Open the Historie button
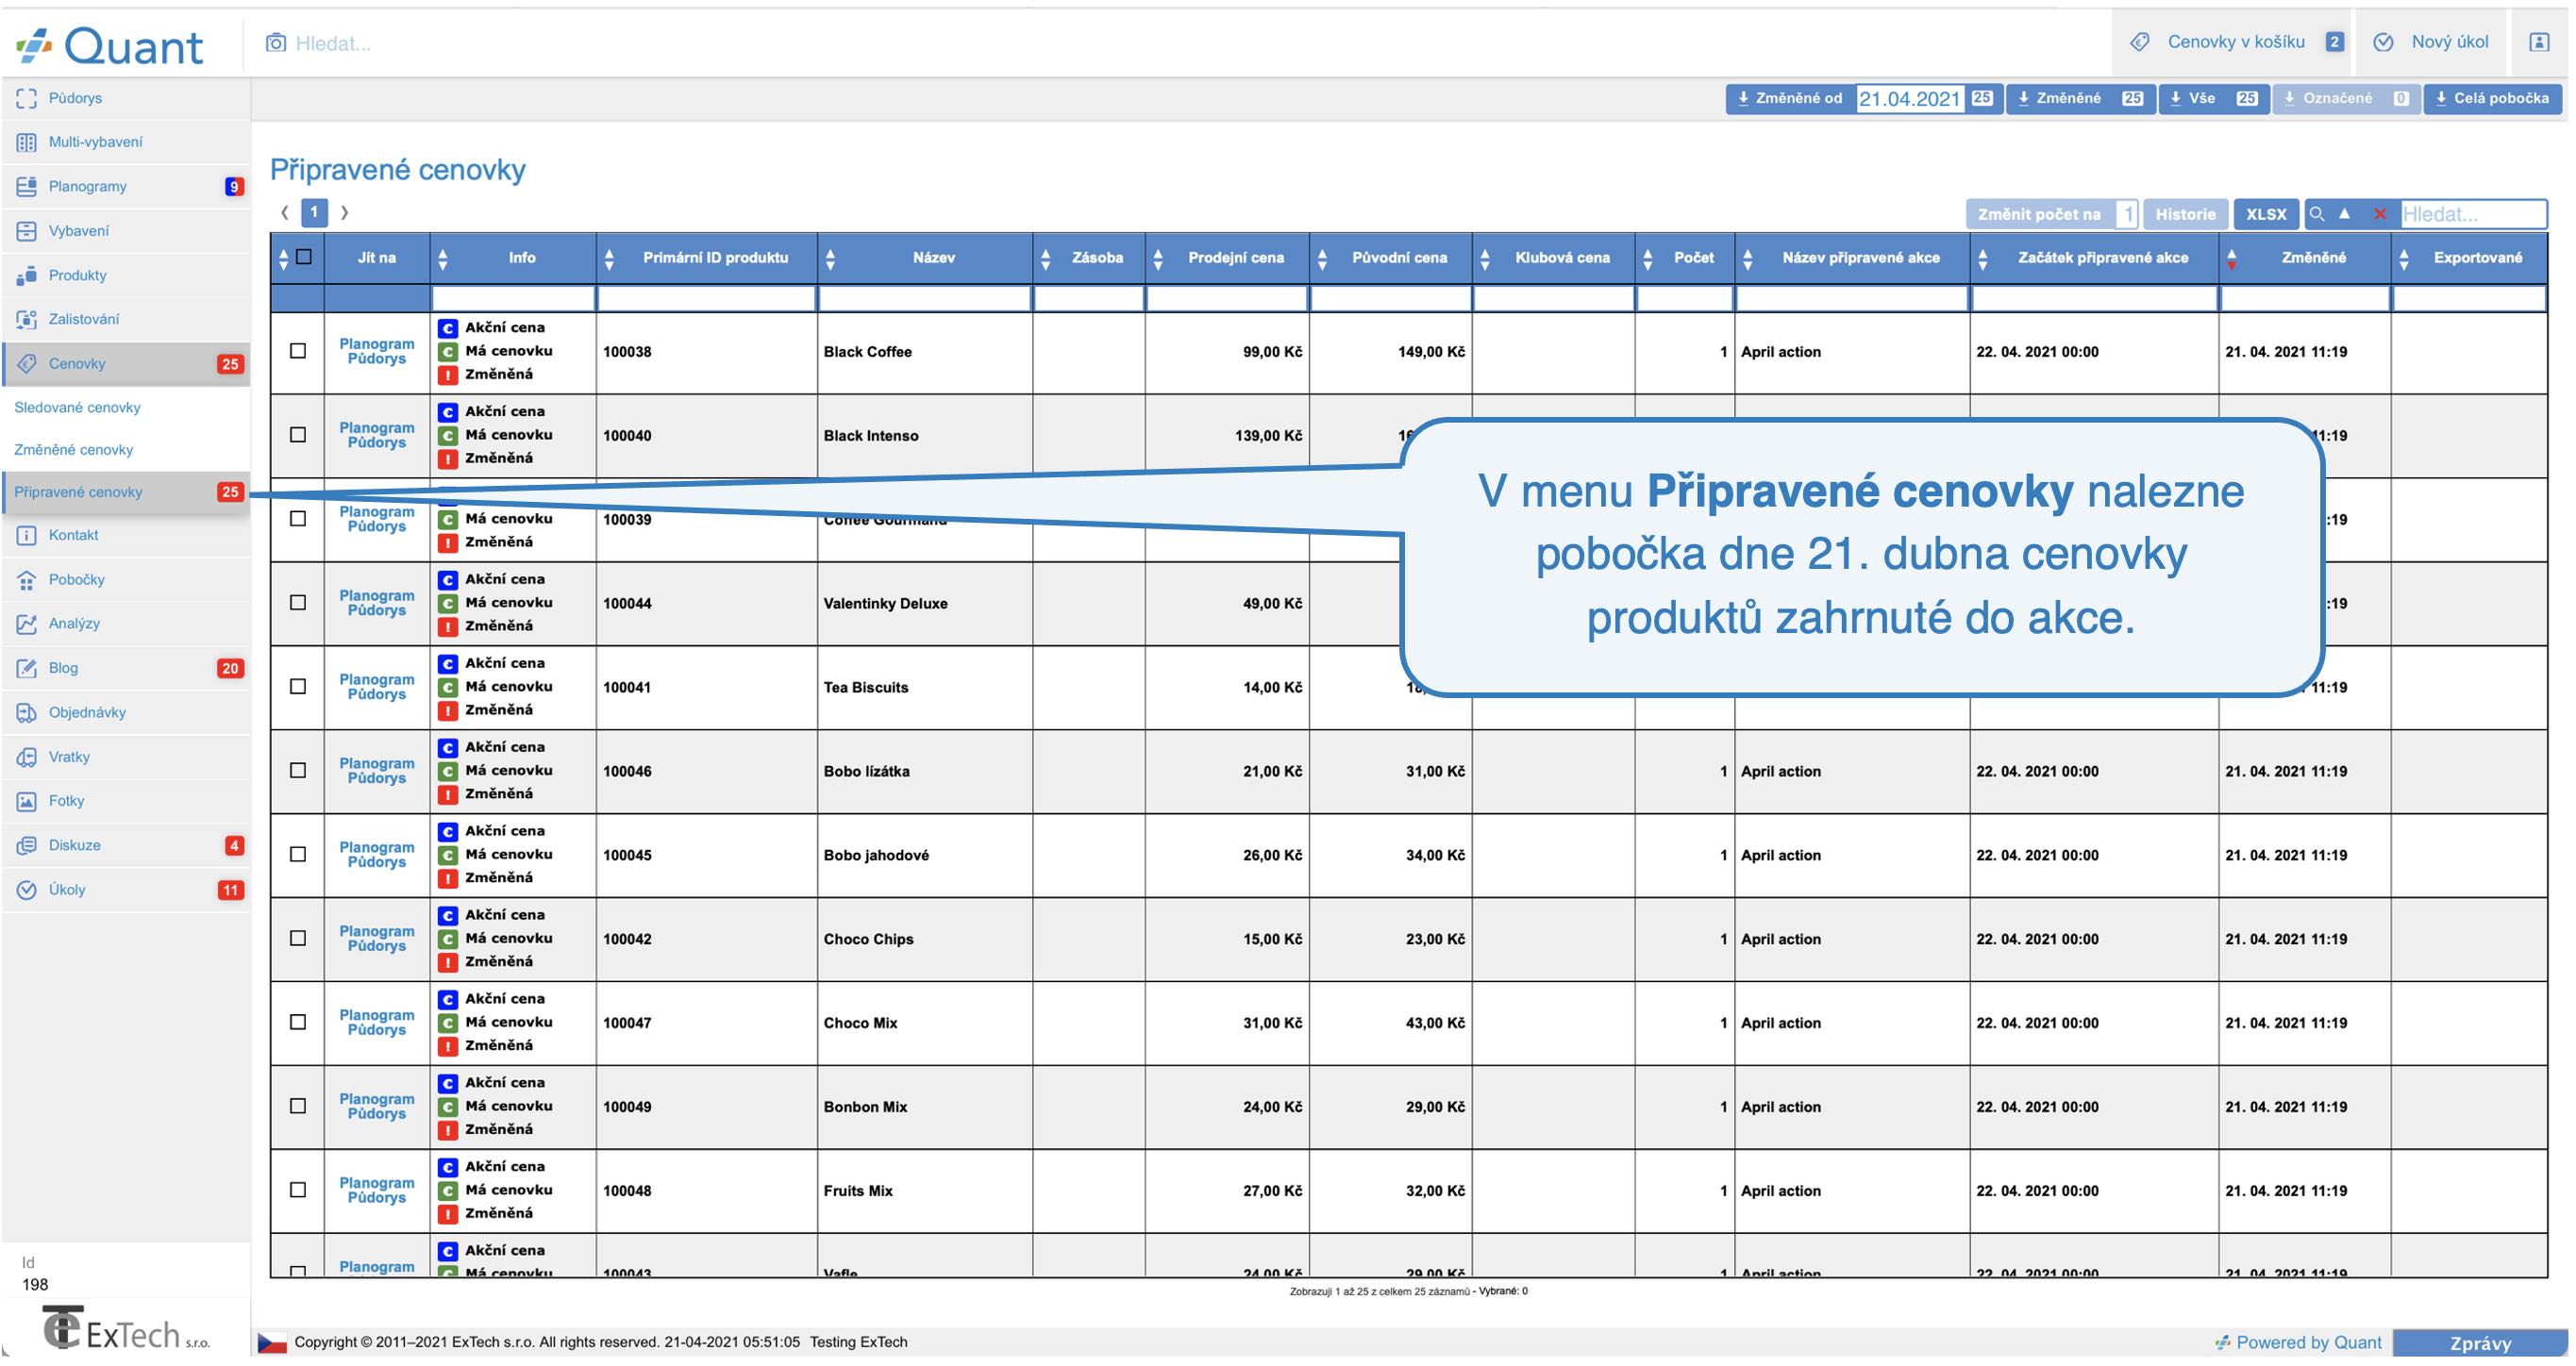Image resolution: width=2576 pixels, height=1366 pixels. point(2185,214)
